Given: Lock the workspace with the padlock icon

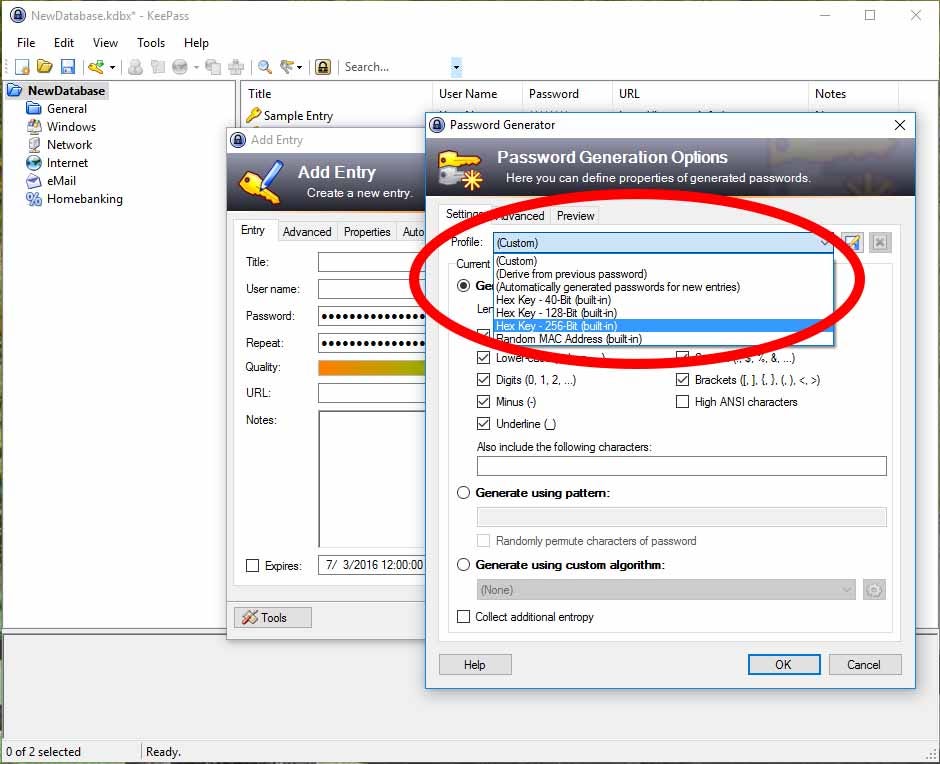Looking at the screenshot, I should pyautogui.click(x=323, y=67).
